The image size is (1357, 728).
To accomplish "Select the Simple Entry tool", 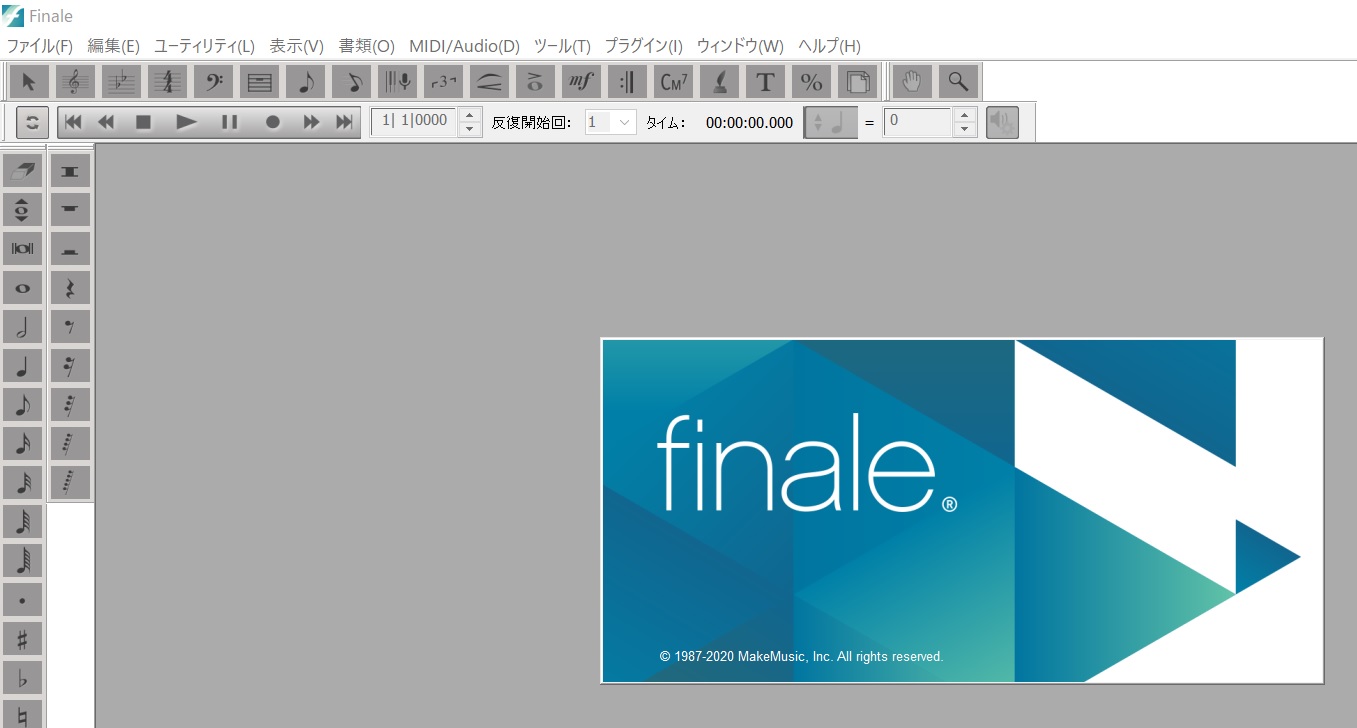I will pyautogui.click(x=305, y=81).
